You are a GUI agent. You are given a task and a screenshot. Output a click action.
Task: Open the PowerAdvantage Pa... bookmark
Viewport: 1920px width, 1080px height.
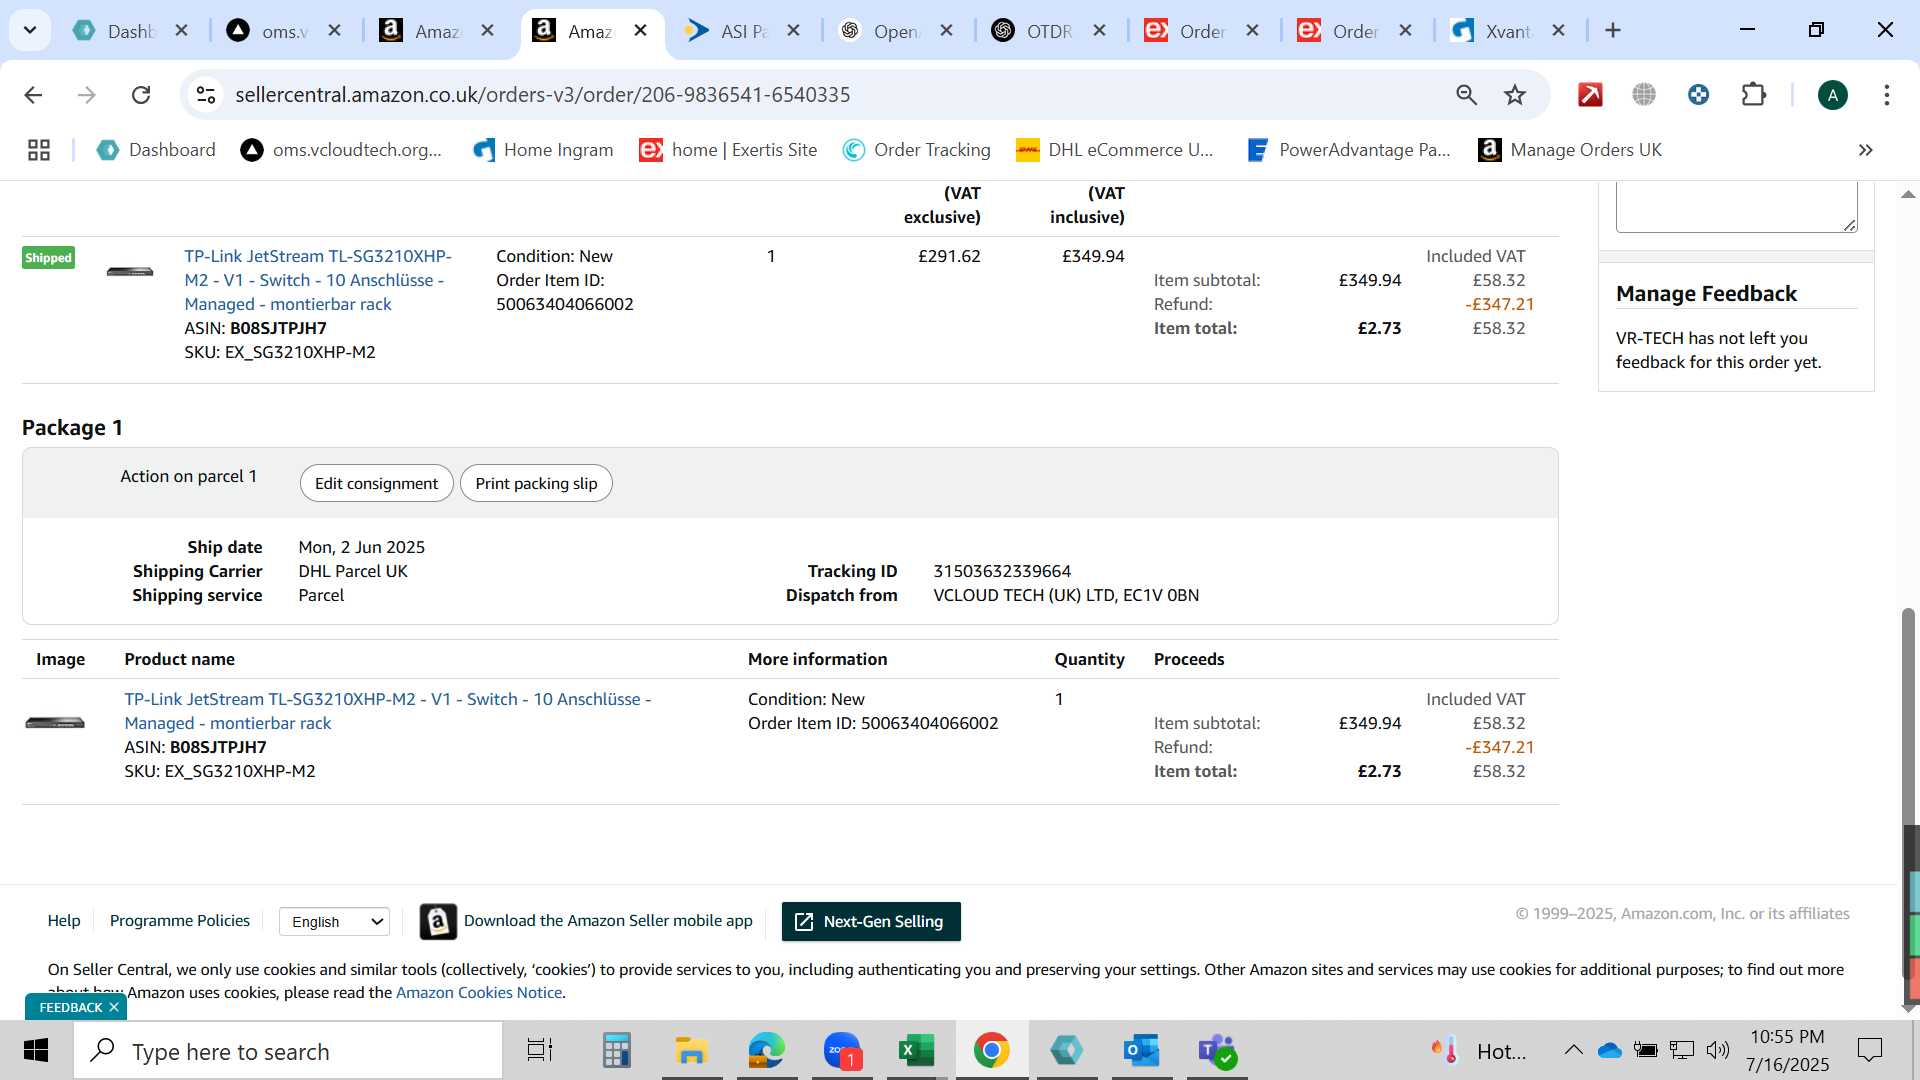point(1348,150)
